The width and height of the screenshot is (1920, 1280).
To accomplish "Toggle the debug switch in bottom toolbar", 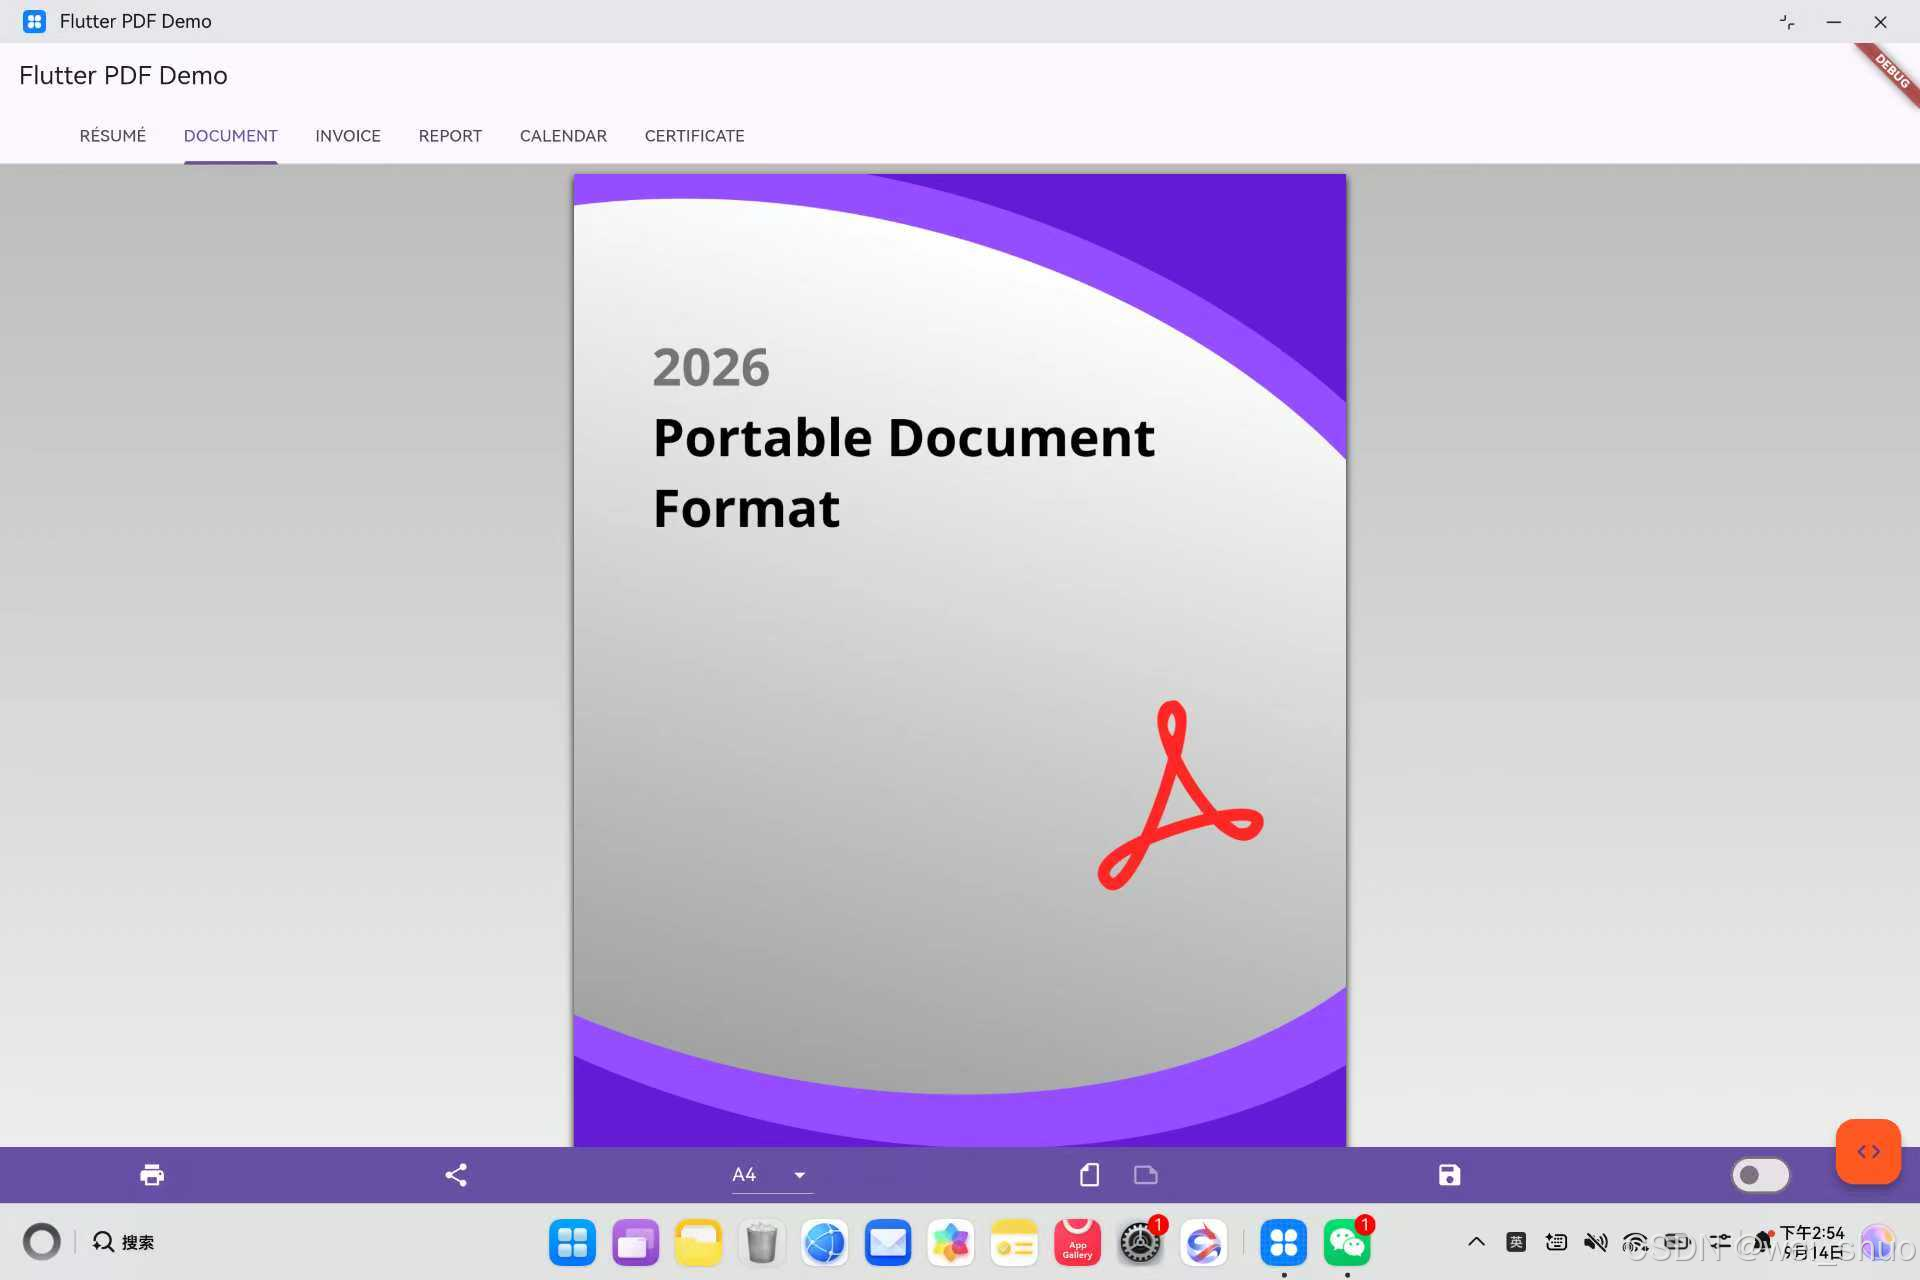I will 1760,1175.
